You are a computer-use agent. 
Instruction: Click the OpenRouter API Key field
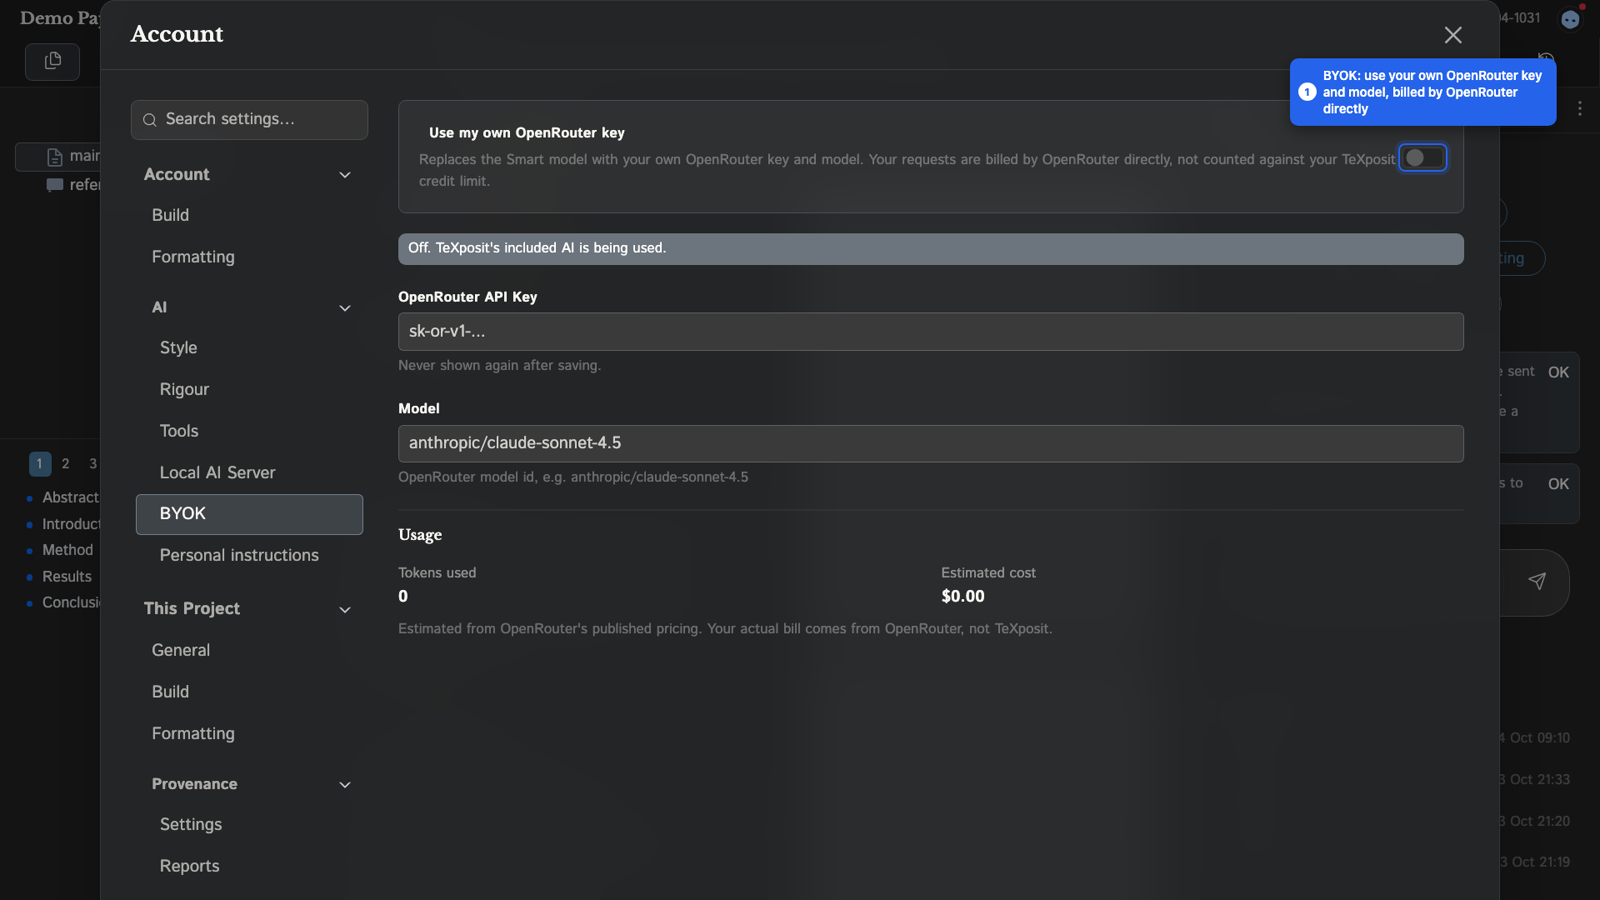click(930, 331)
